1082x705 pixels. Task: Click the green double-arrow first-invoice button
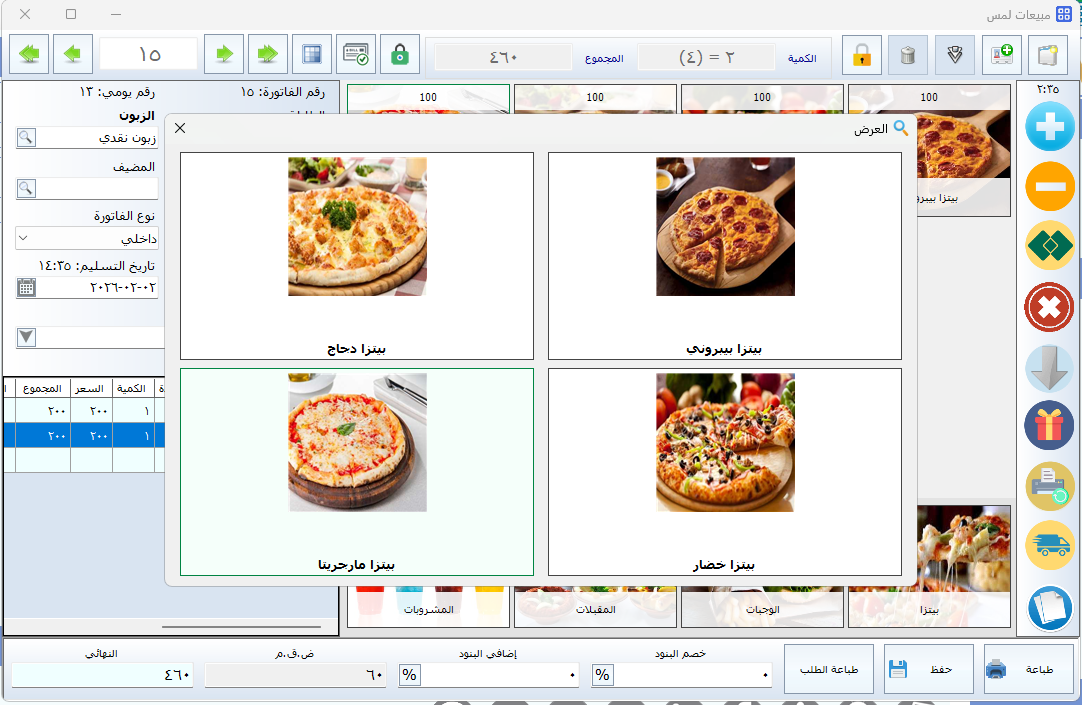30,54
